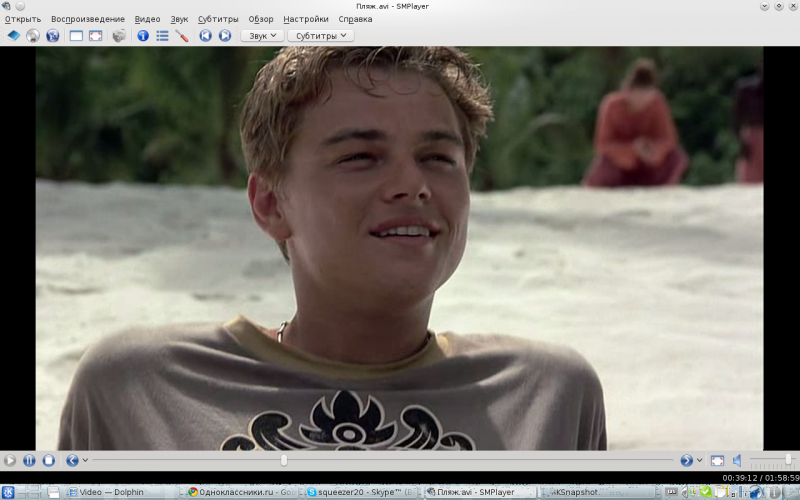Click the system tray volume speaker icon
Screen dimensions: 800x500
pyautogui.click(x=686, y=492)
